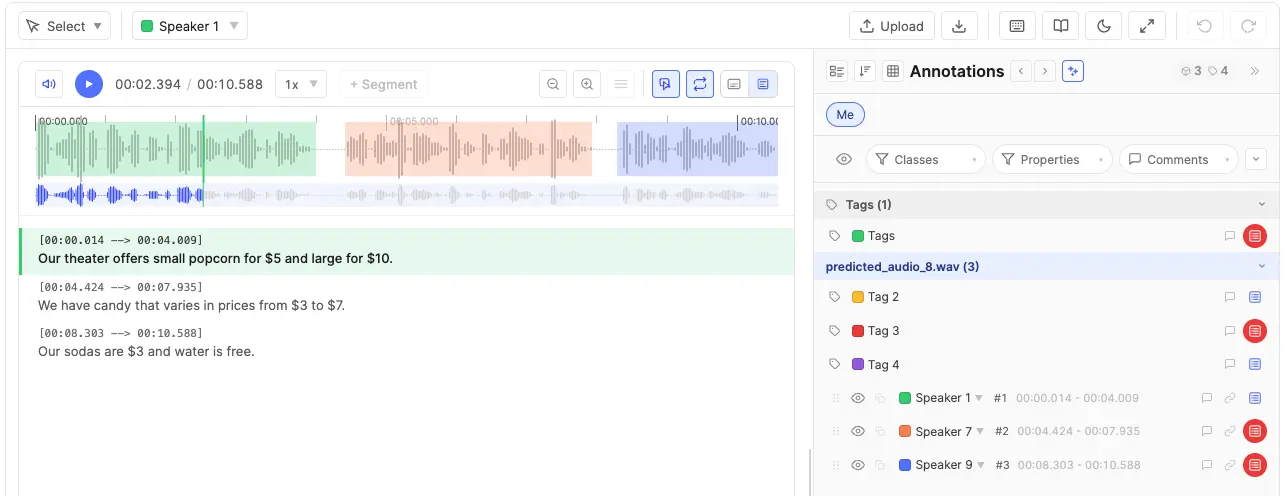Open the Speaker 7 class dropdown in list
Viewport: 1285px width, 496px height.
[x=980, y=431]
